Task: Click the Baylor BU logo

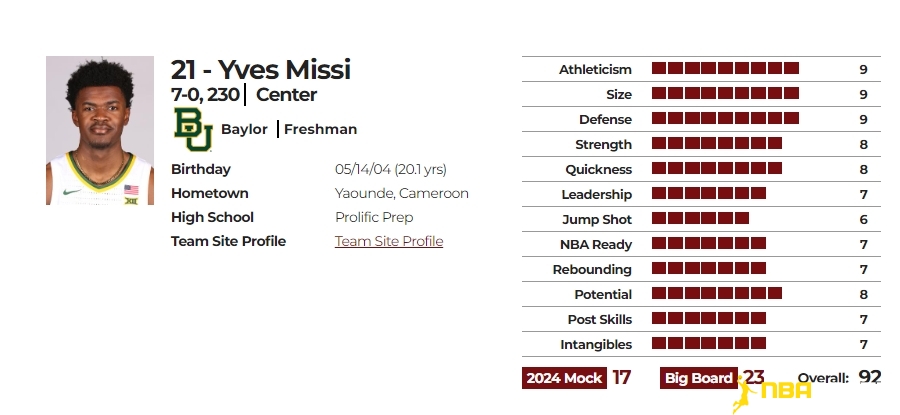Action: tap(193, 129)
